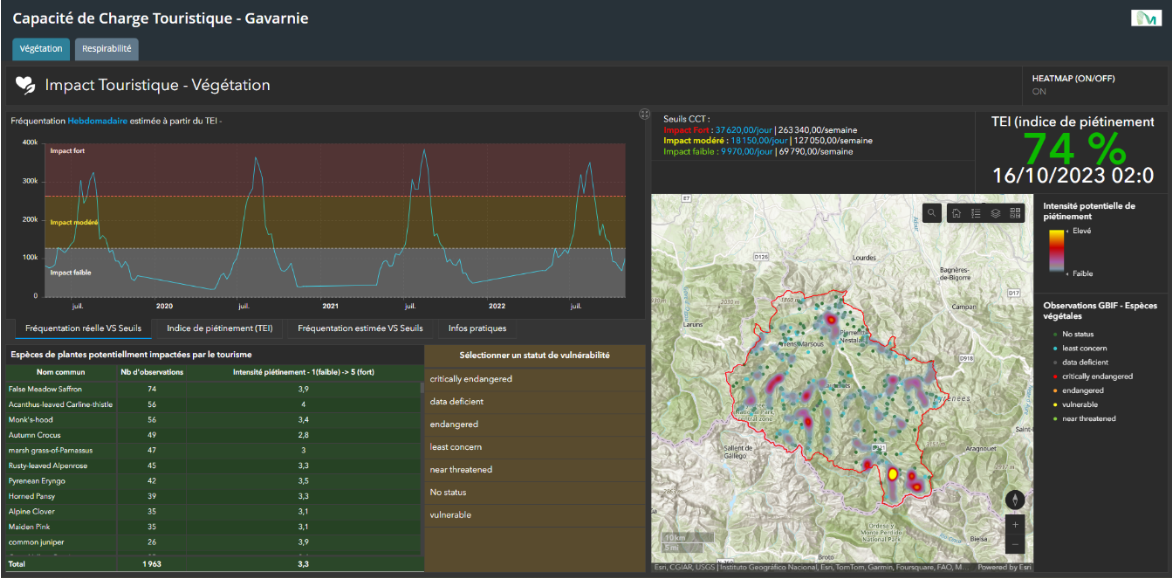The image size is (1172, 578).
Task: Select the Rusty-leaved Alpenrose row
Action: [x=212, y=465]
